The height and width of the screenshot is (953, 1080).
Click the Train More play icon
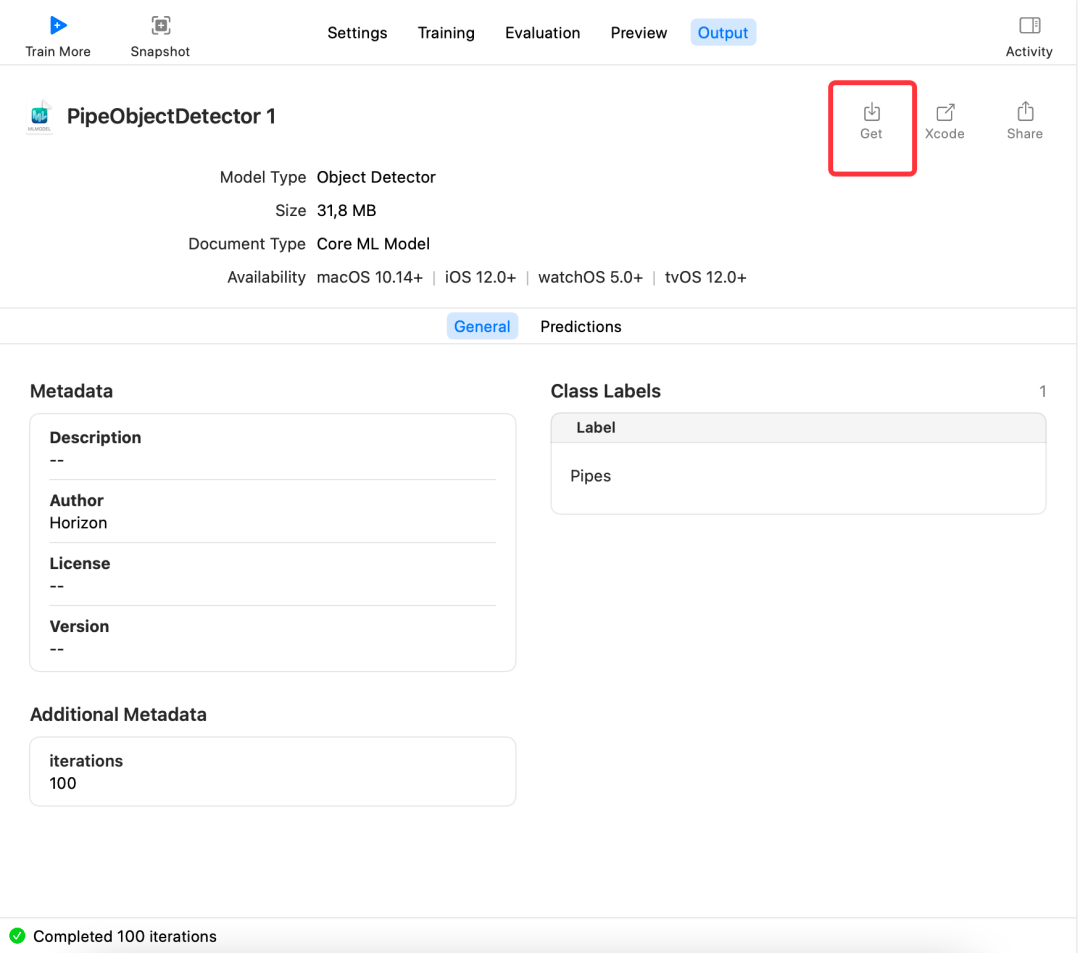click(x=59, y=26)
